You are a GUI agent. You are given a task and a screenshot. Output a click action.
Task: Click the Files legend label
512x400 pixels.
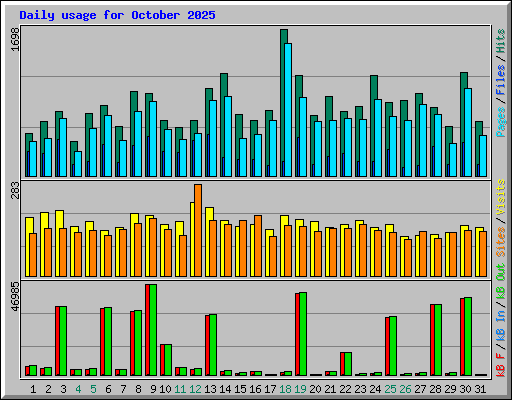(x=501, y=80)
